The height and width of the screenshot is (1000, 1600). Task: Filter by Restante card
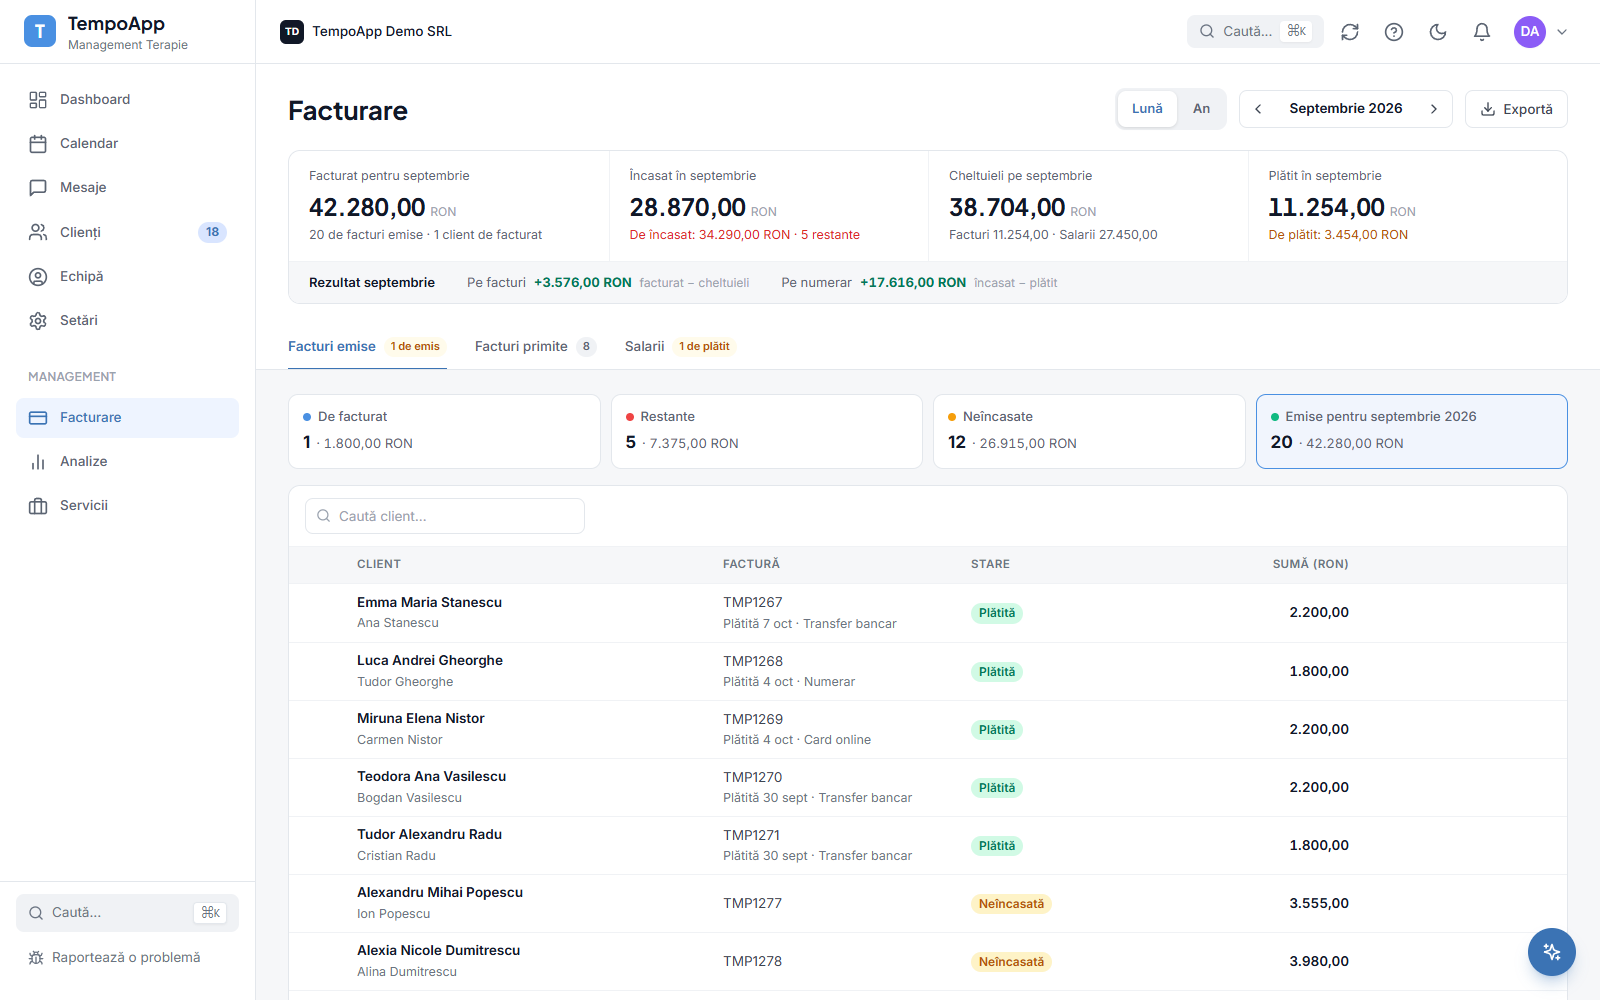(767, 431)
